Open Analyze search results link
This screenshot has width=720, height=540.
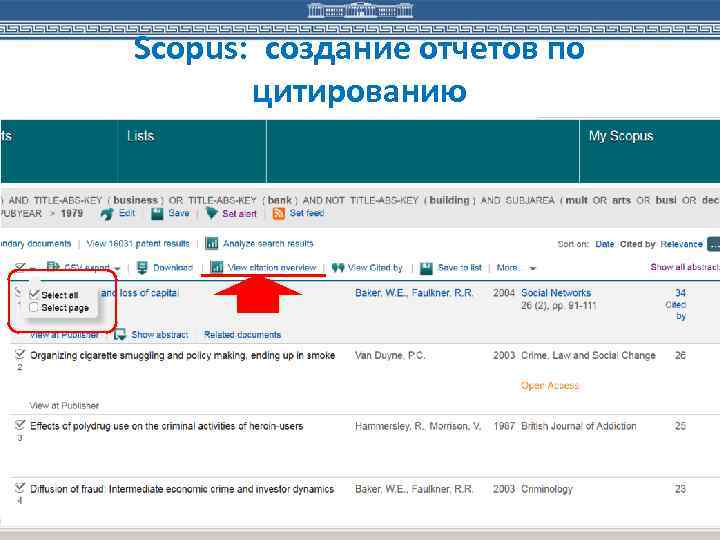[x=268, y=243]
